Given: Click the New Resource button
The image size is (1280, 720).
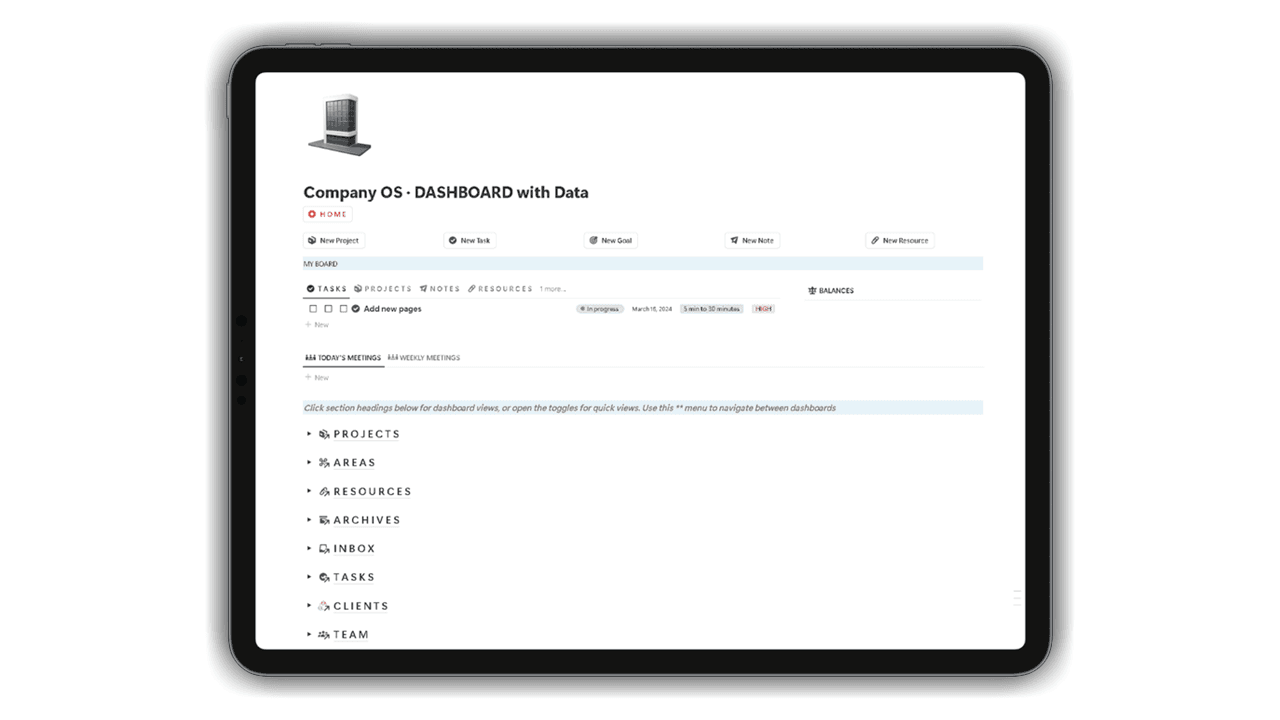Looking at the screenshot, I should [900, 240].
